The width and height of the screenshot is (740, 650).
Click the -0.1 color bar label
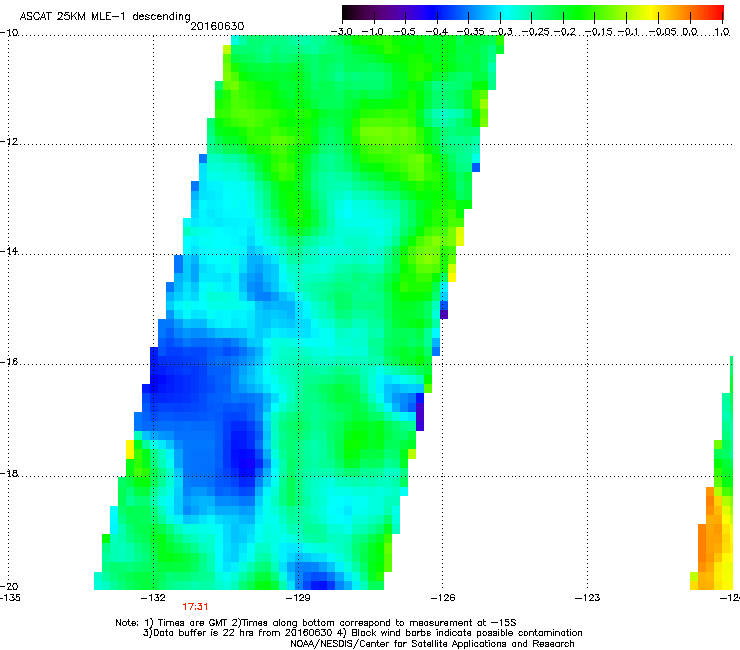628,32
